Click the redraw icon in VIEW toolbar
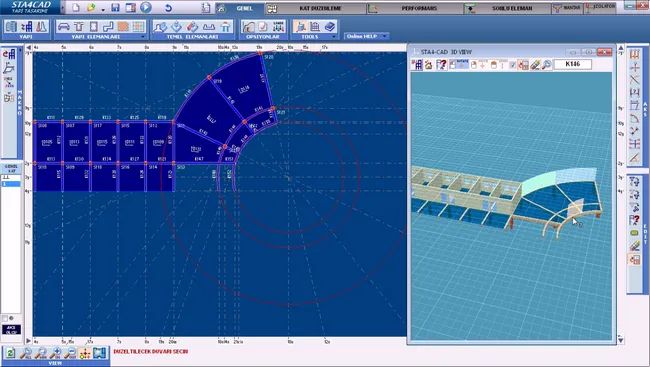The height and width of the screenshot is (367, 650). tap(10, 353)
